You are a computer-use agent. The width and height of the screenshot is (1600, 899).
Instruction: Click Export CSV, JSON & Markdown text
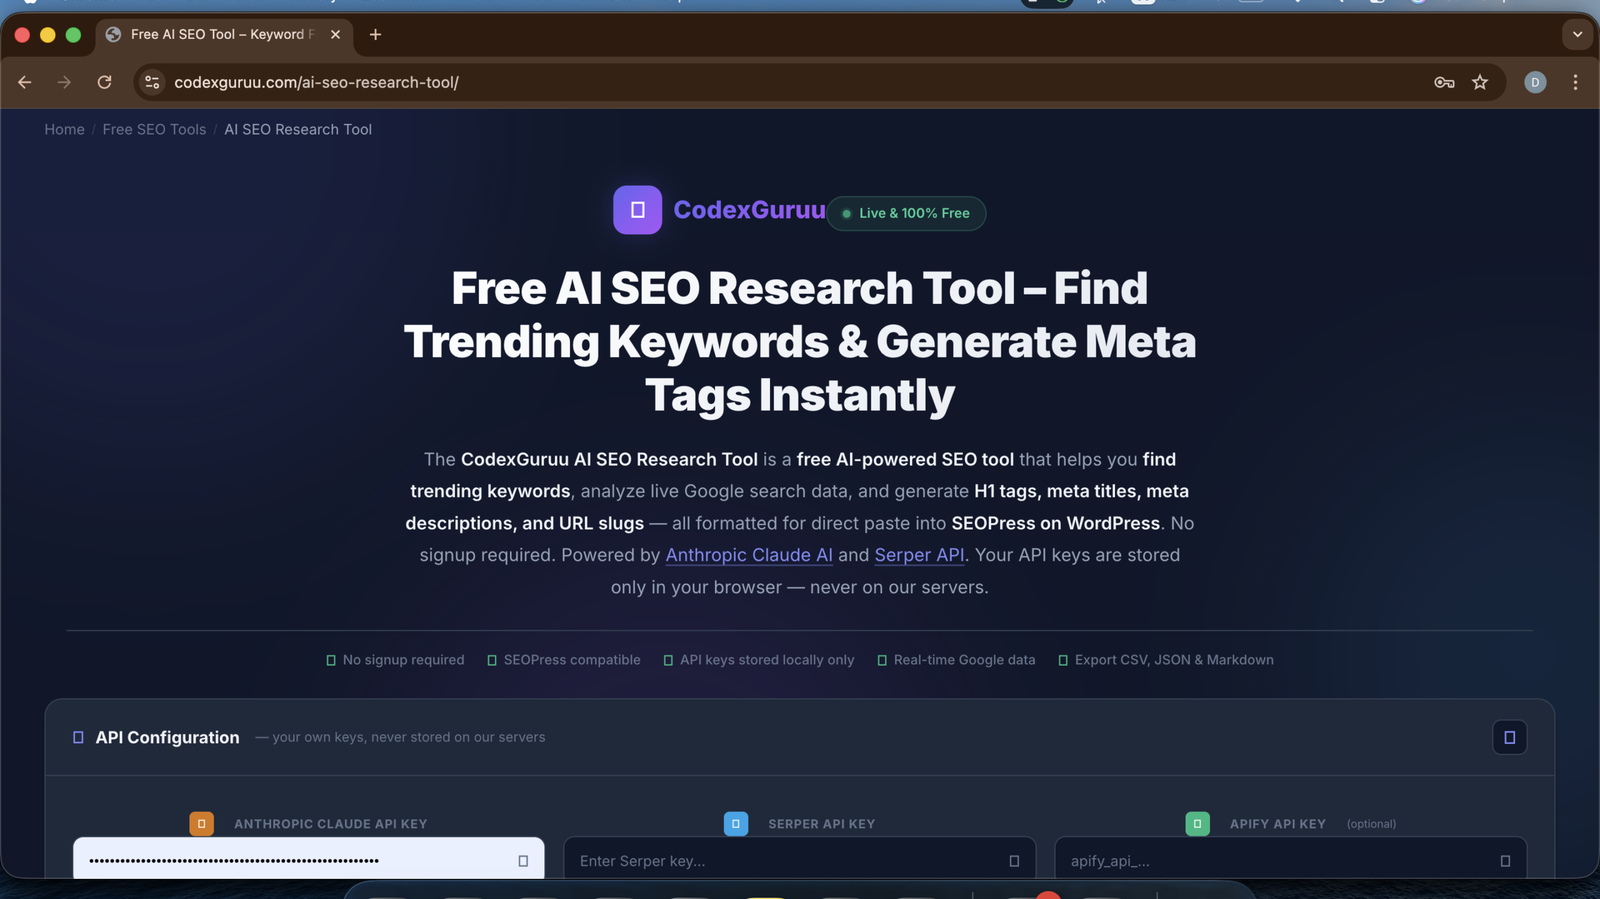point(1174,660)
